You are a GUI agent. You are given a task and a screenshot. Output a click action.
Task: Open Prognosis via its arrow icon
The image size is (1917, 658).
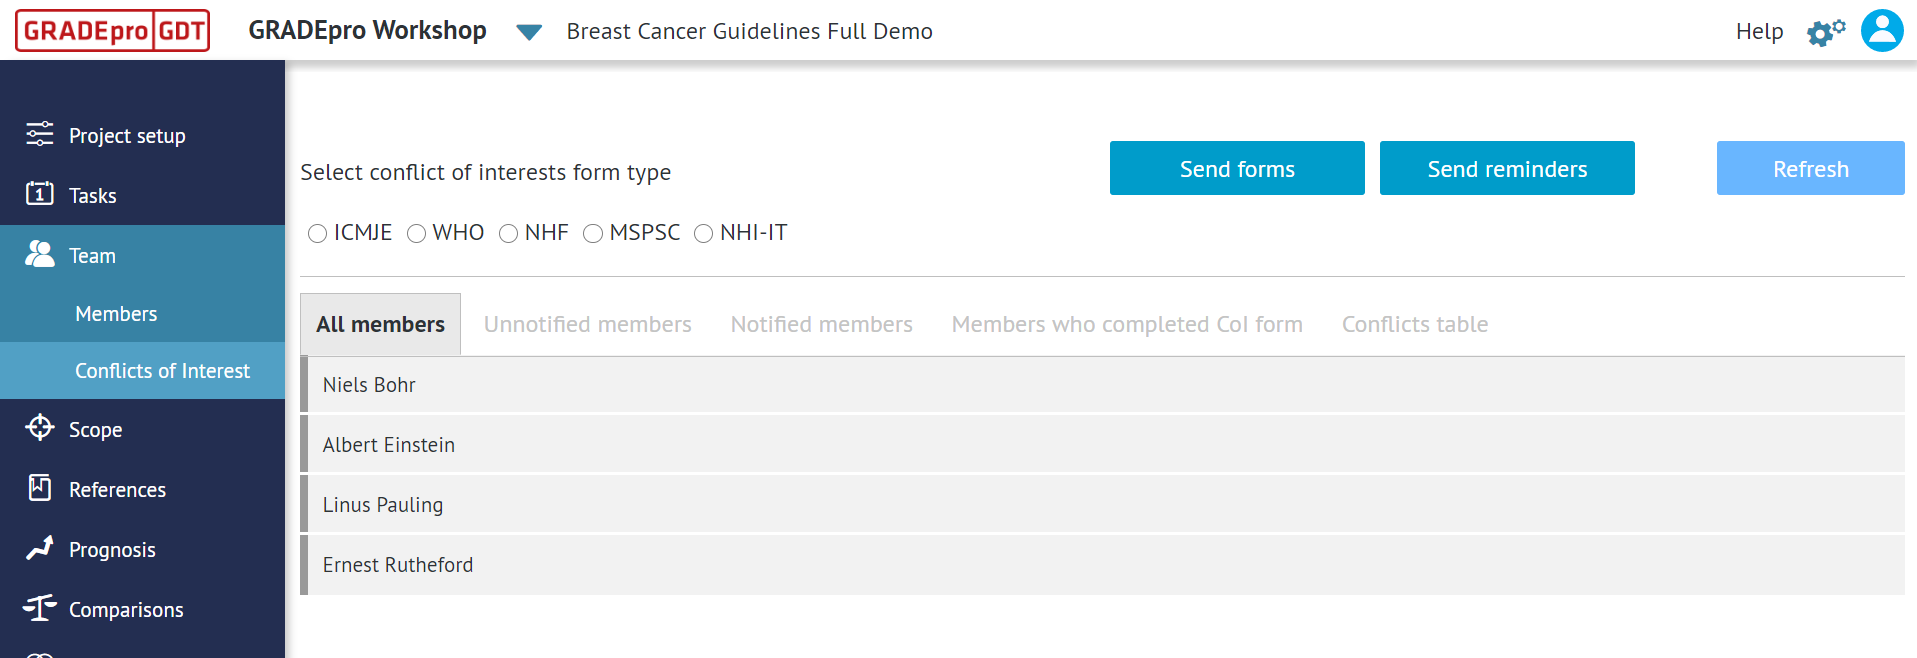[x=39, y=548]
